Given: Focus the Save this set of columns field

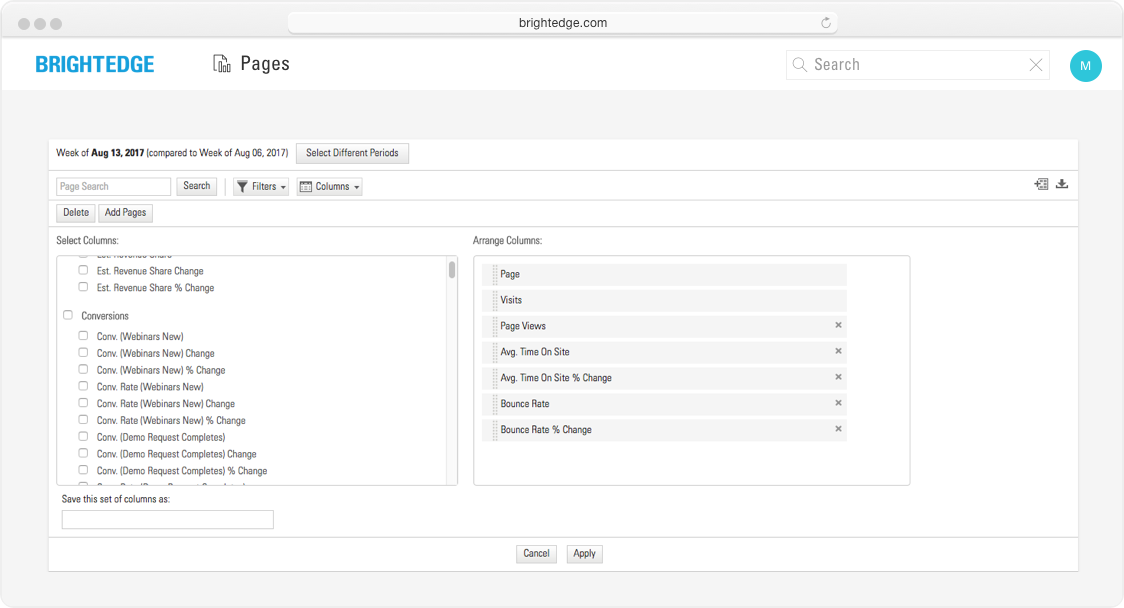Looking at the screenshot, I should (167, 519).
